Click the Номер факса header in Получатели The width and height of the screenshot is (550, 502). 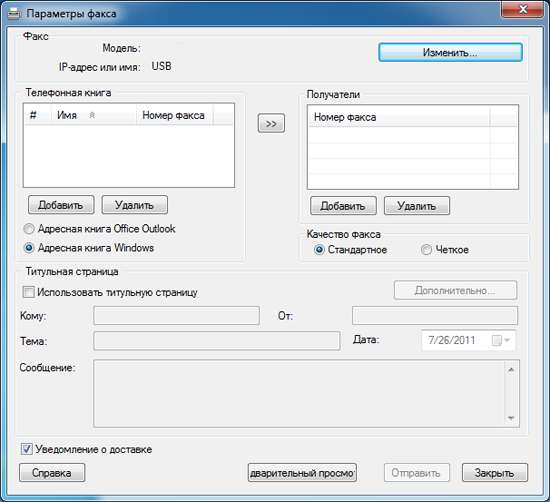point(398,117)
